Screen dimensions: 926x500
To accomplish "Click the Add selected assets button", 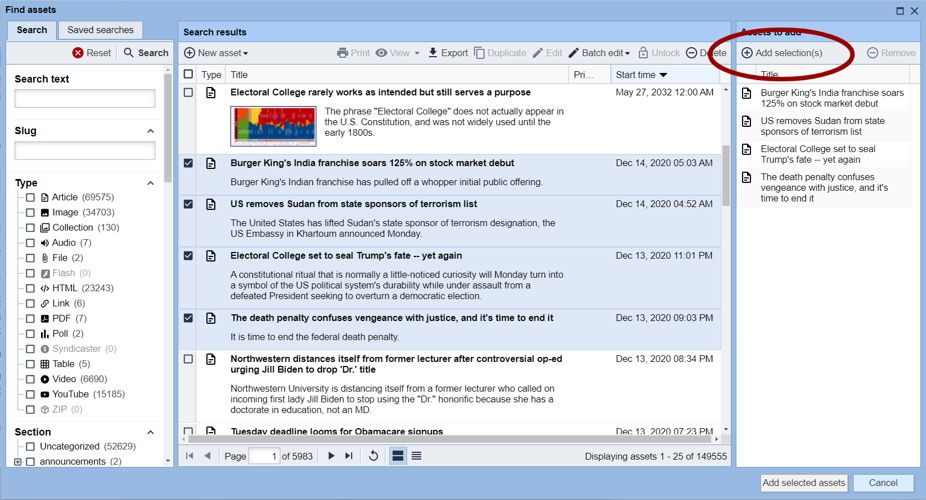I will coord(803,483).
